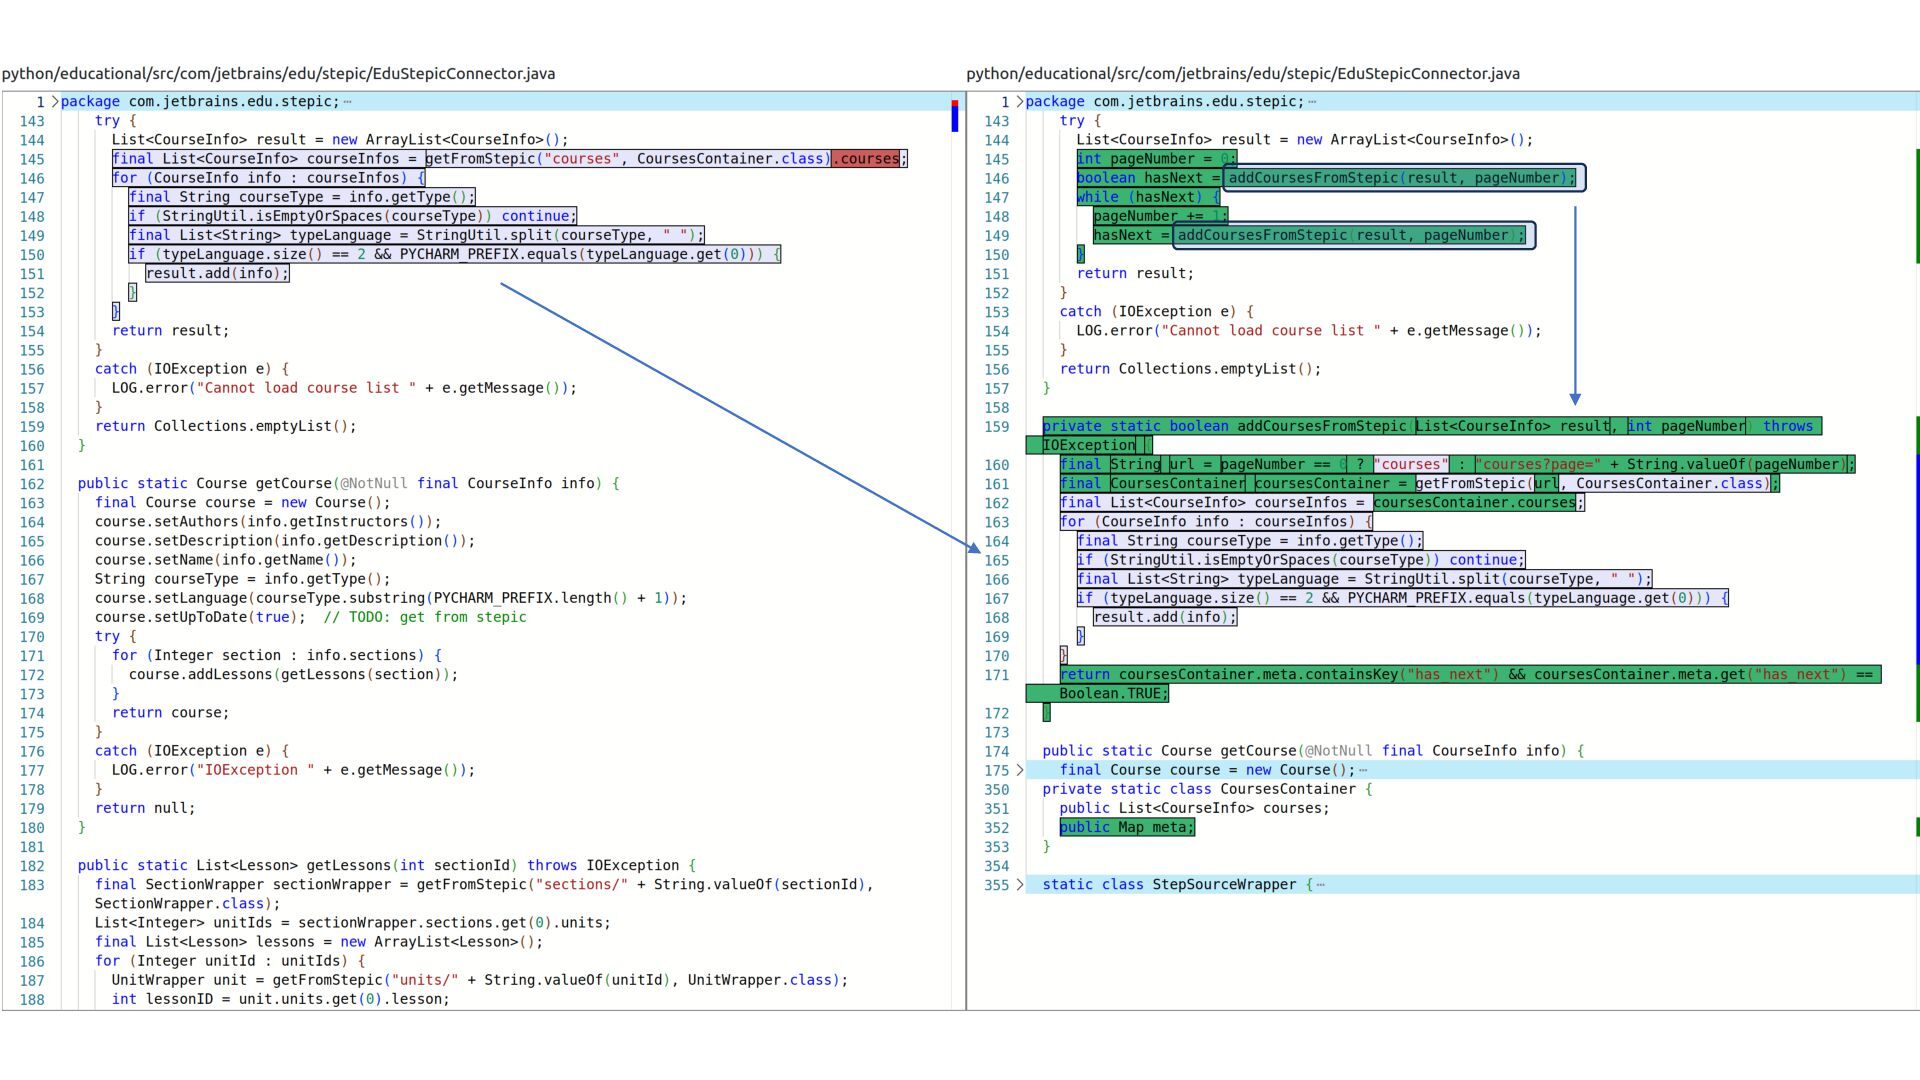
Task: Click the right pane EduStepicConnector.java file path
Action: click(x=1243, y=74)
